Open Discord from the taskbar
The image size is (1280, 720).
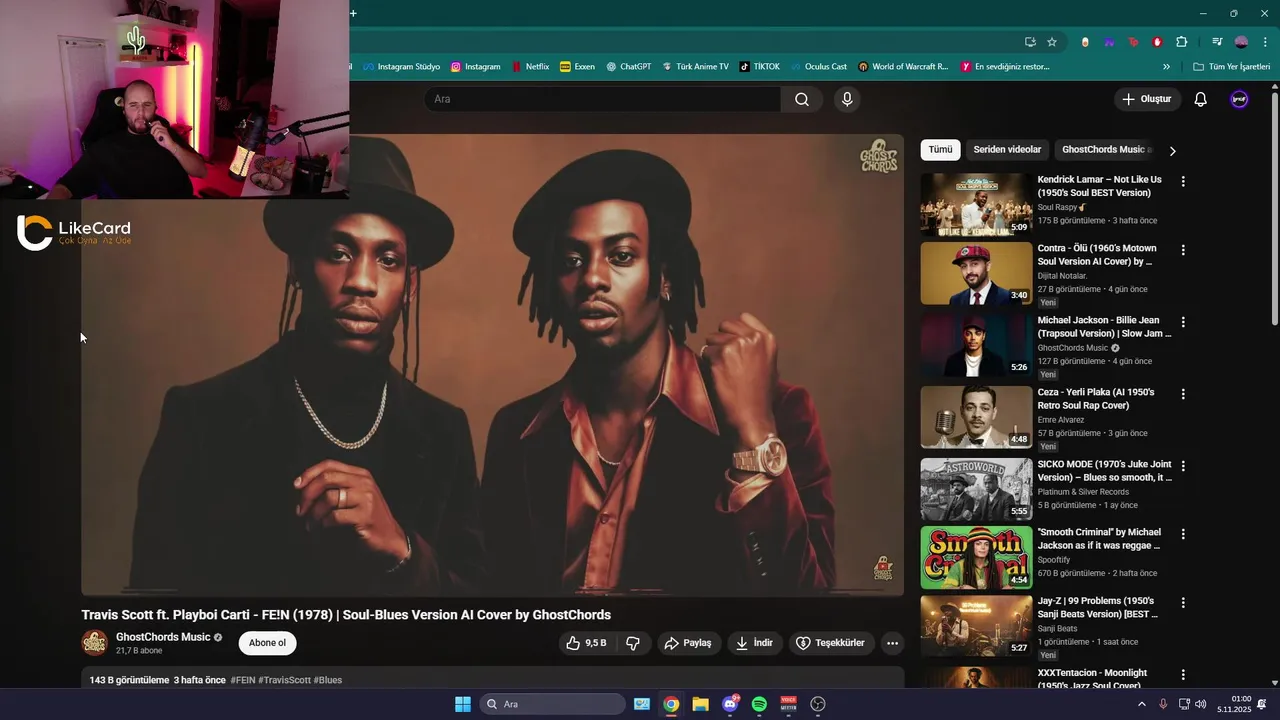coord(730,704)
